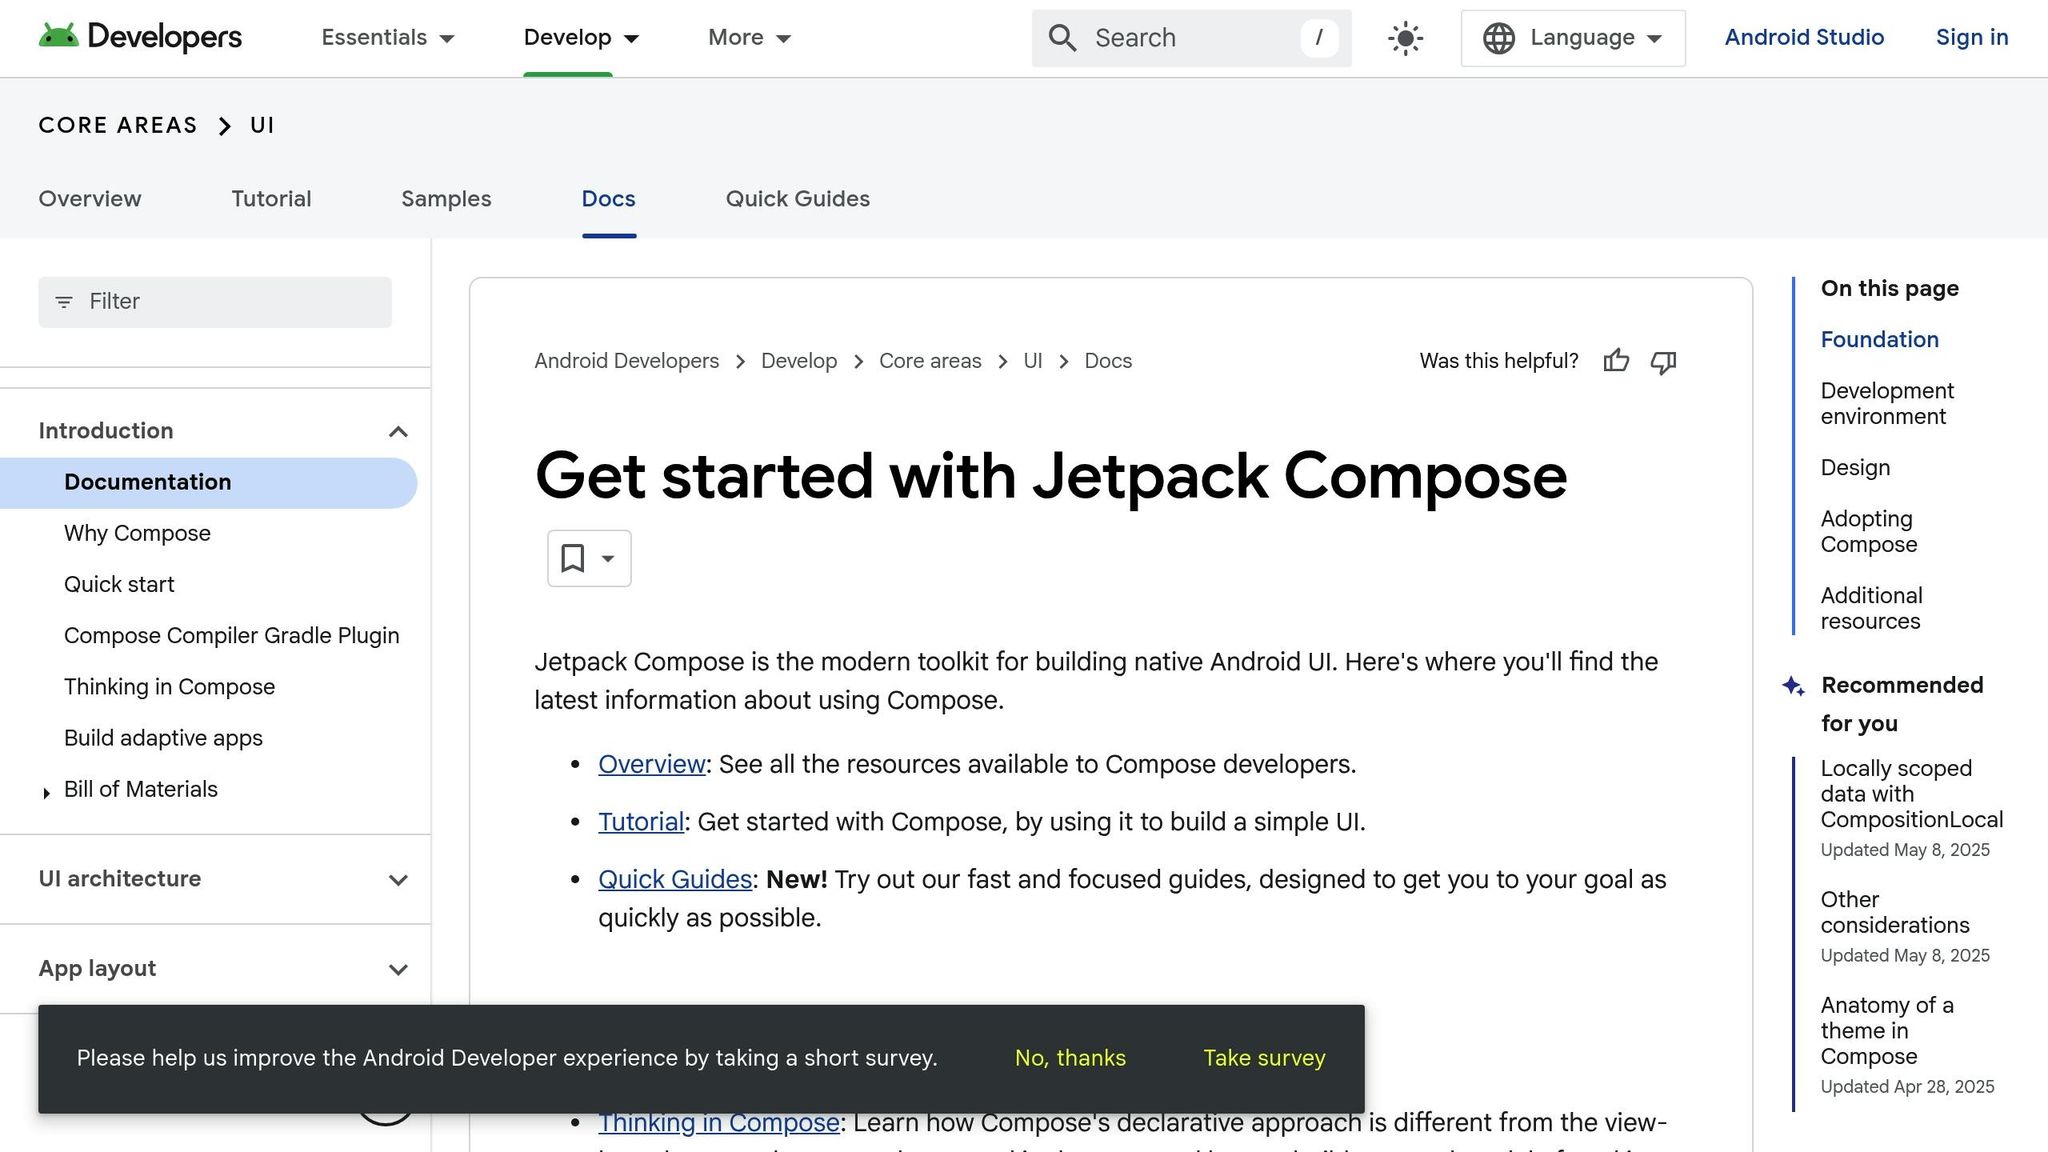
Task: Open Thinking in Compose sidebar item
Action: click(x=169, y=687)
